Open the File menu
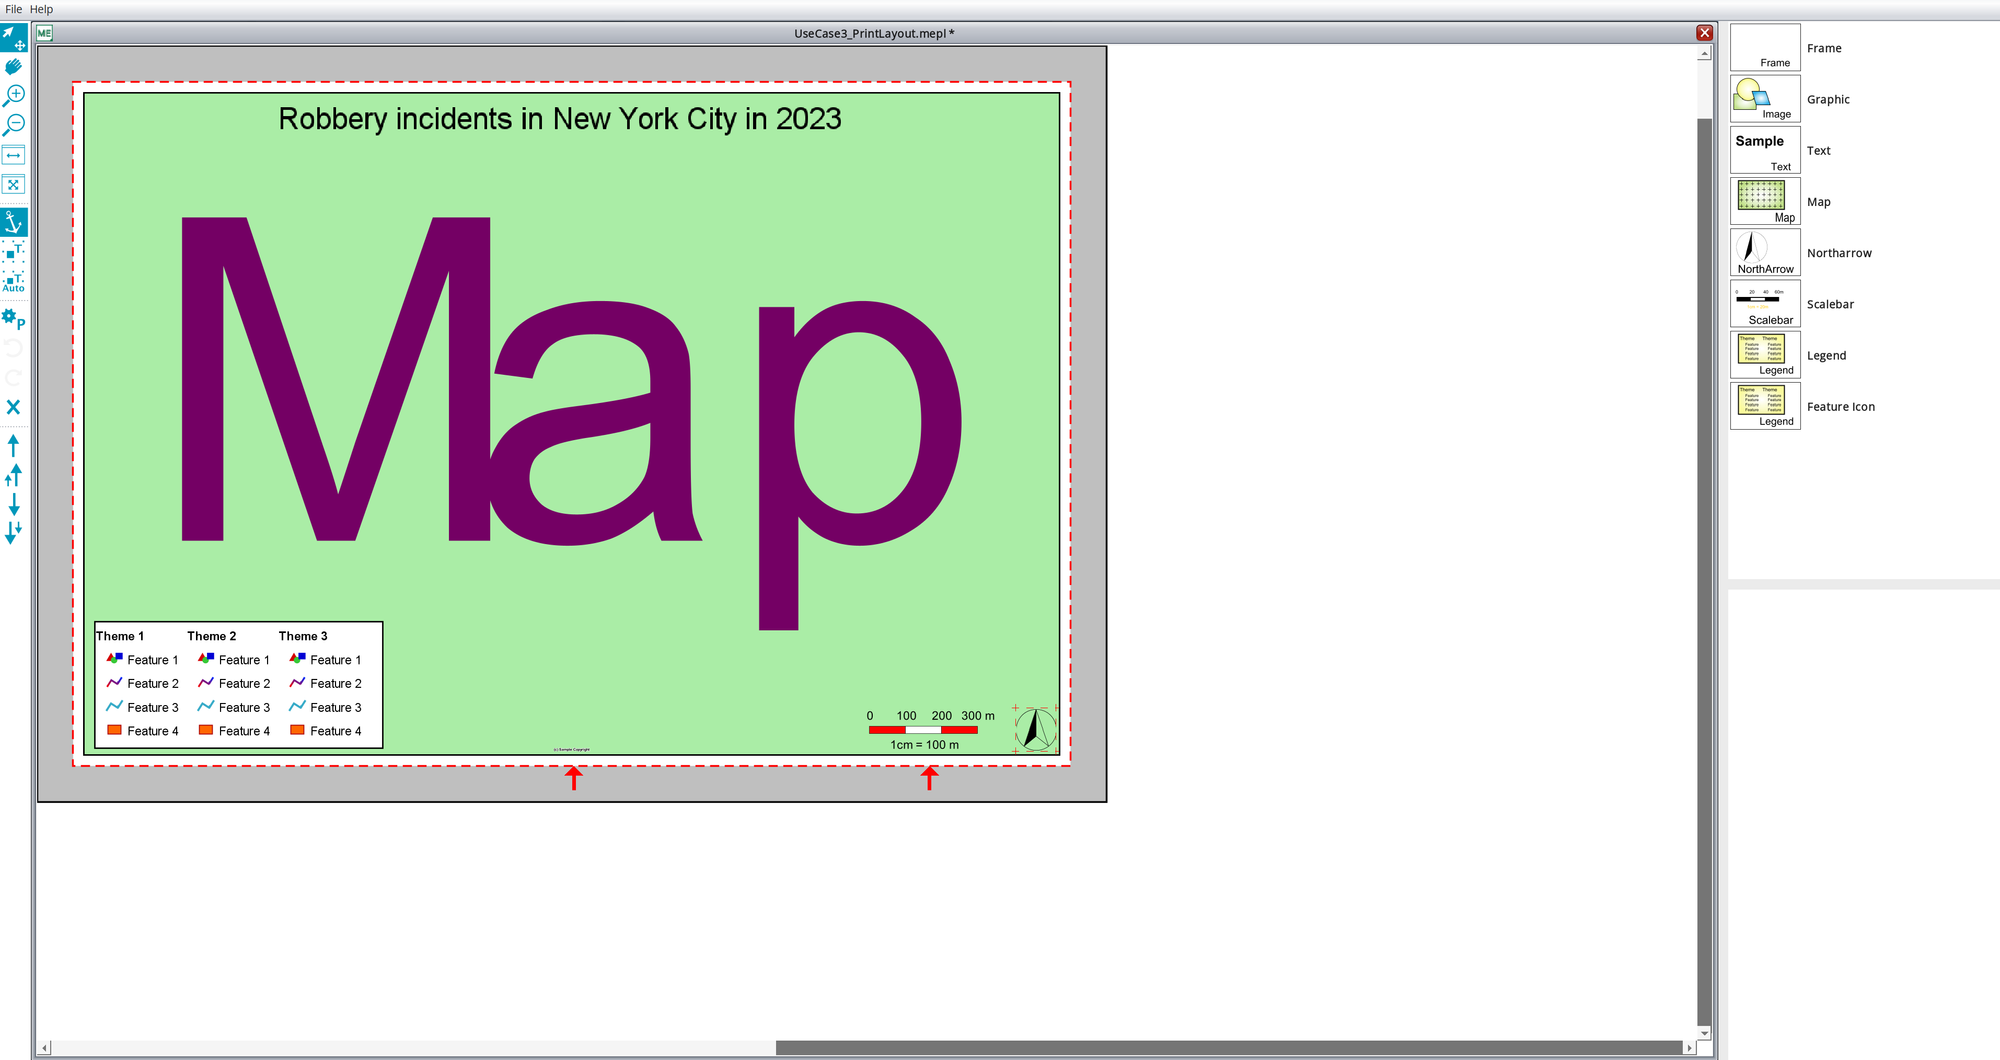Viewport: 2000px width, 1060px height. [13, 9]
